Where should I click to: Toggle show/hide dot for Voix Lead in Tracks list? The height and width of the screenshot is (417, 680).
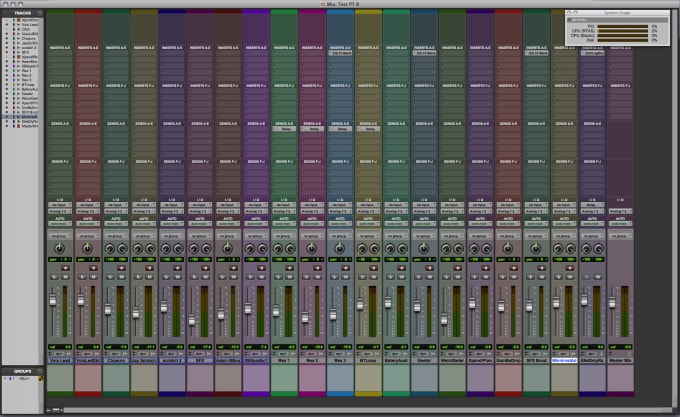tap(7, 25)
